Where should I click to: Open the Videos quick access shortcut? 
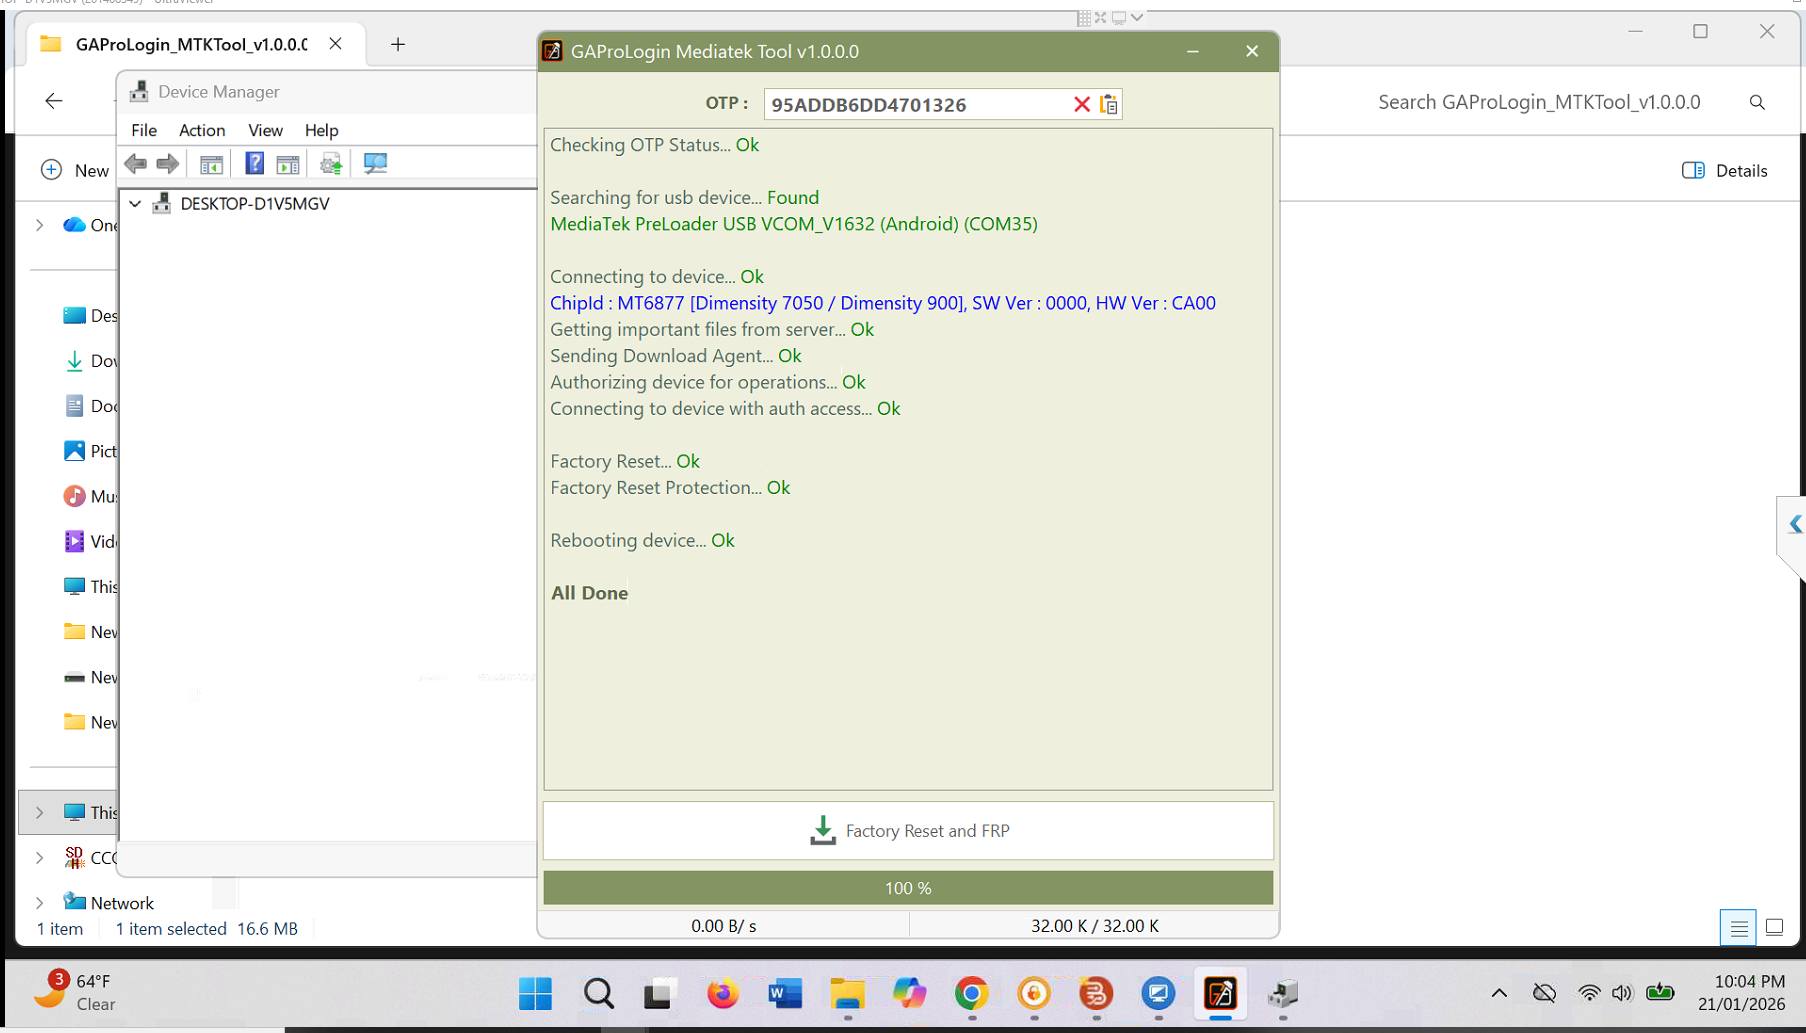tap(90, 541)
